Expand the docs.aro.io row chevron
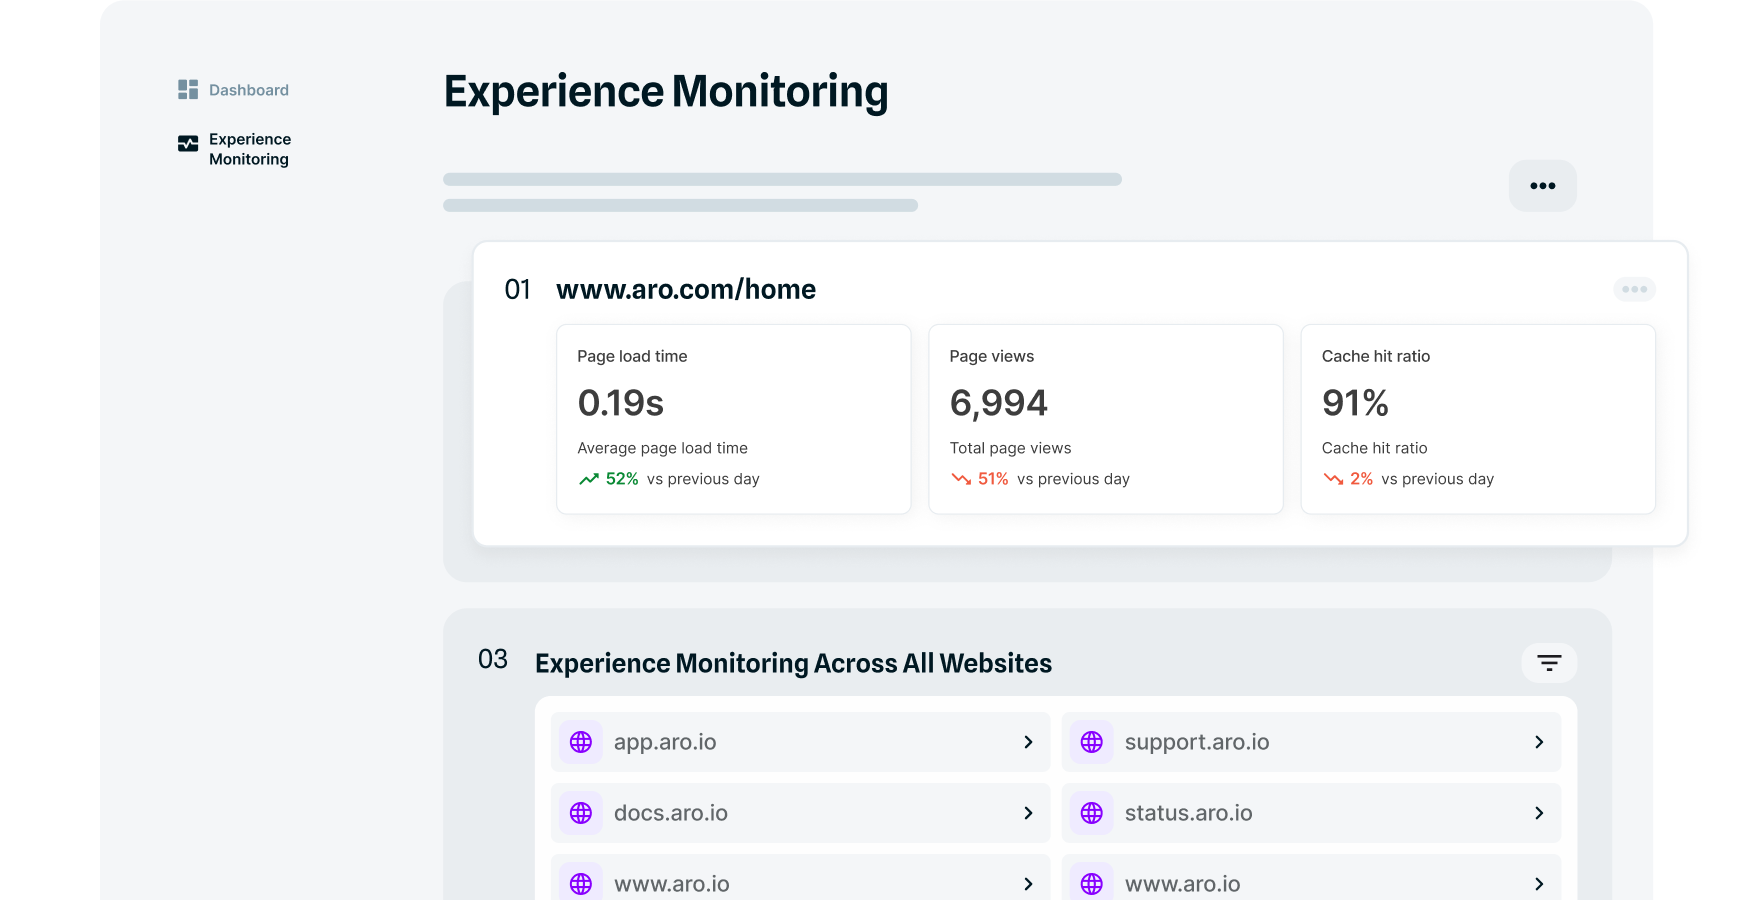Viewport: 1754px width, 900px height. 1028,813
